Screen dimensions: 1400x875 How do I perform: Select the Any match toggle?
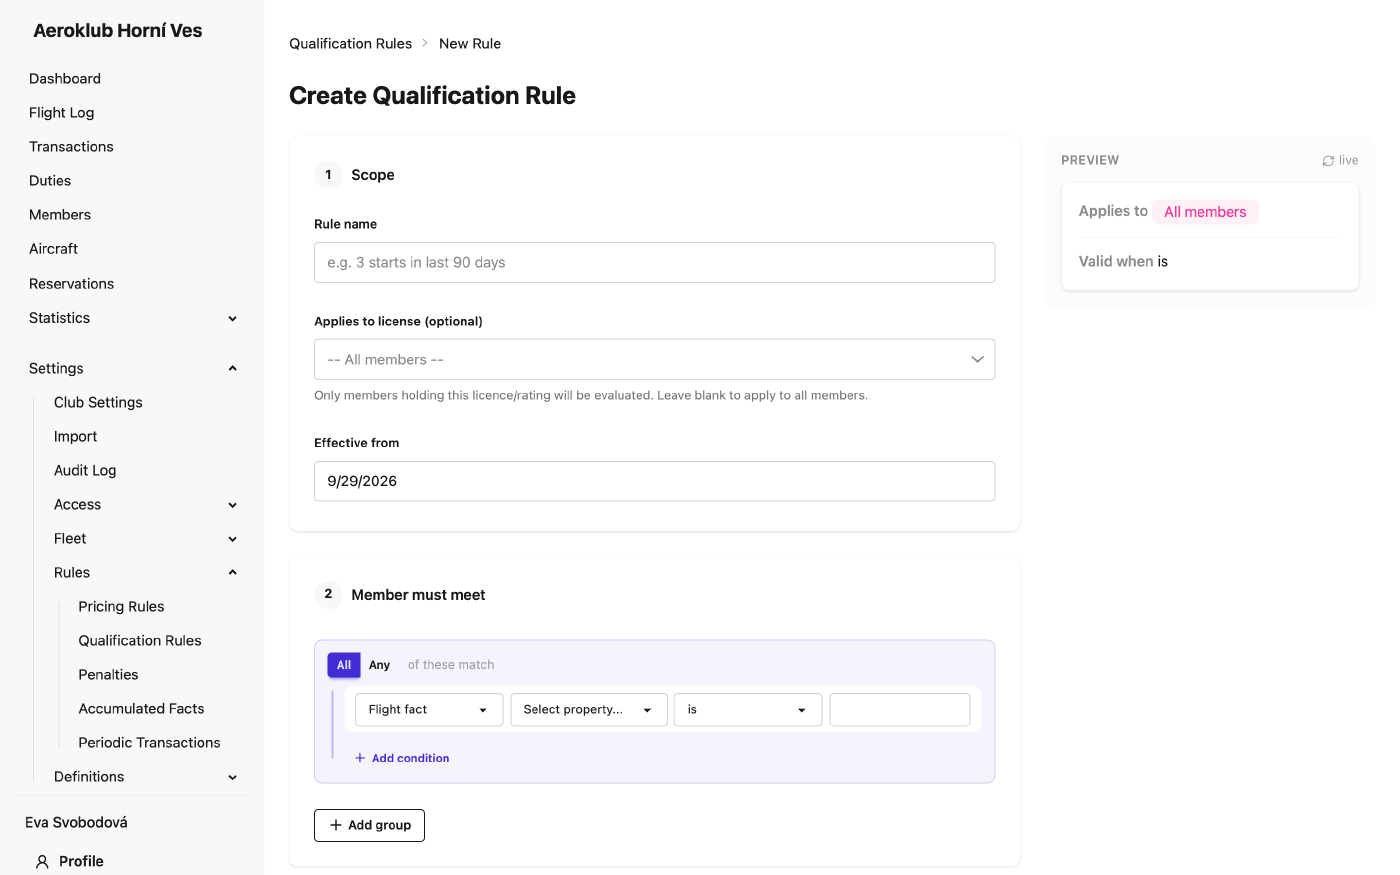379,665
